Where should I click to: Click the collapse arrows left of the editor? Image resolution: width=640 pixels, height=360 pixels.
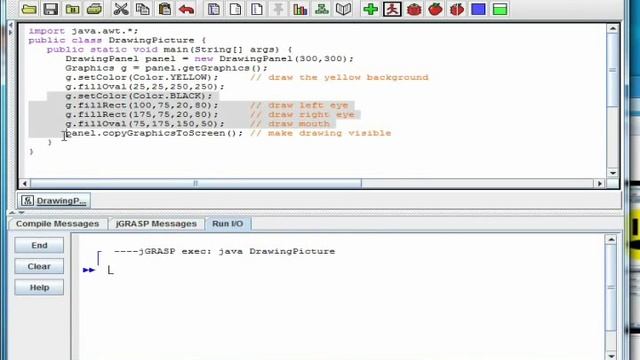pos(11,29)
